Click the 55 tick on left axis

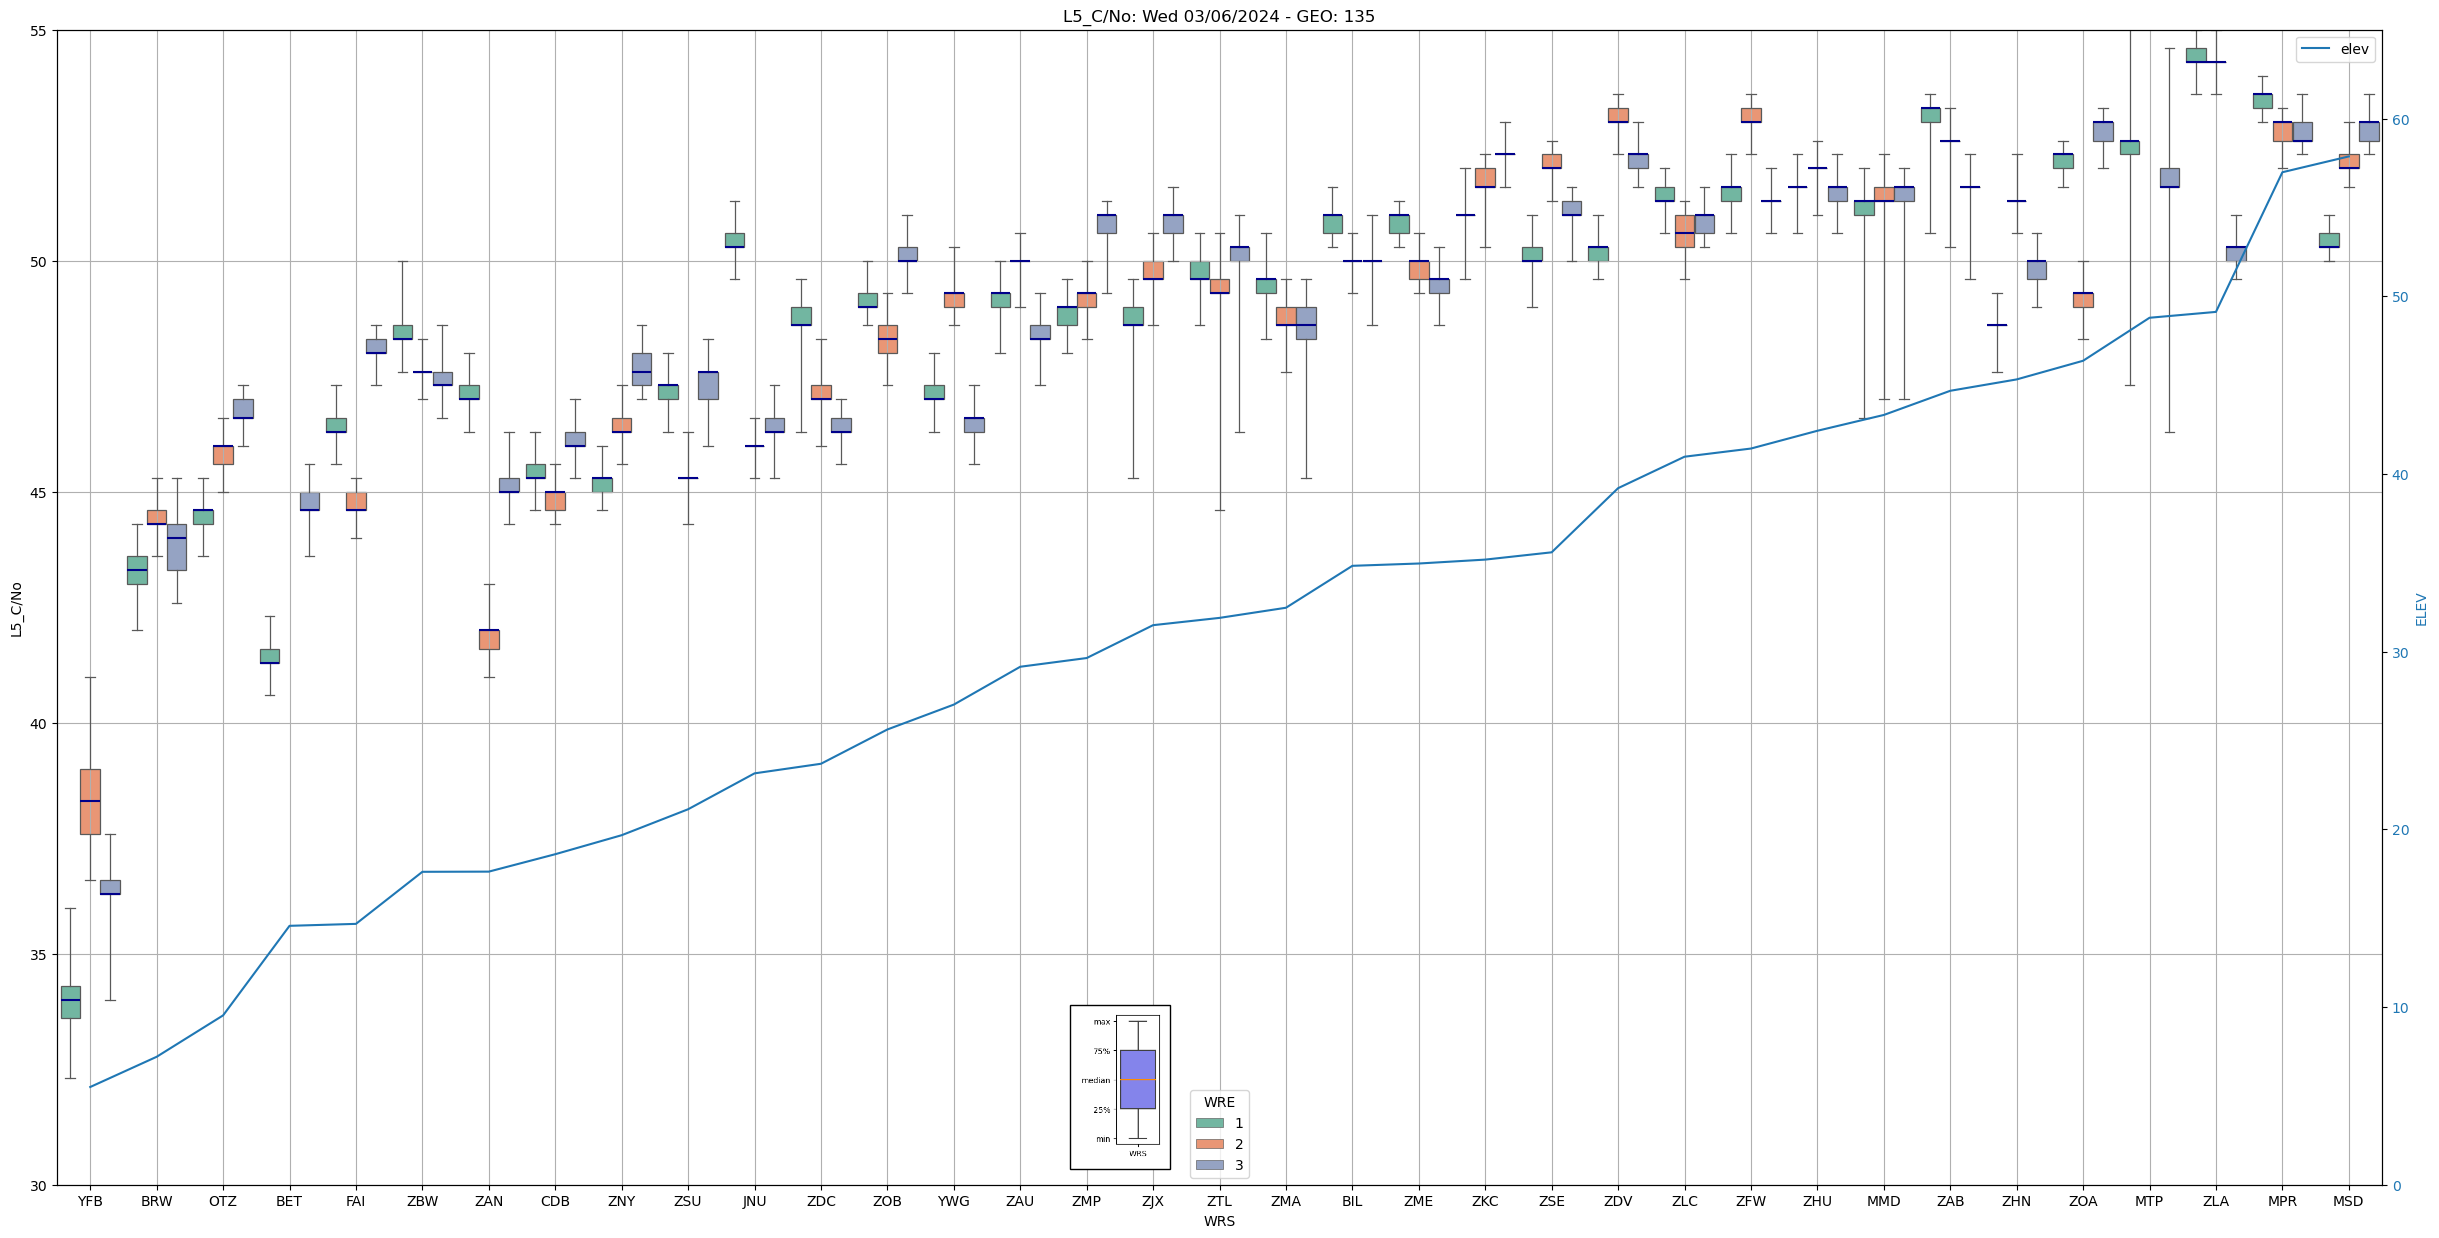(40, 31)
